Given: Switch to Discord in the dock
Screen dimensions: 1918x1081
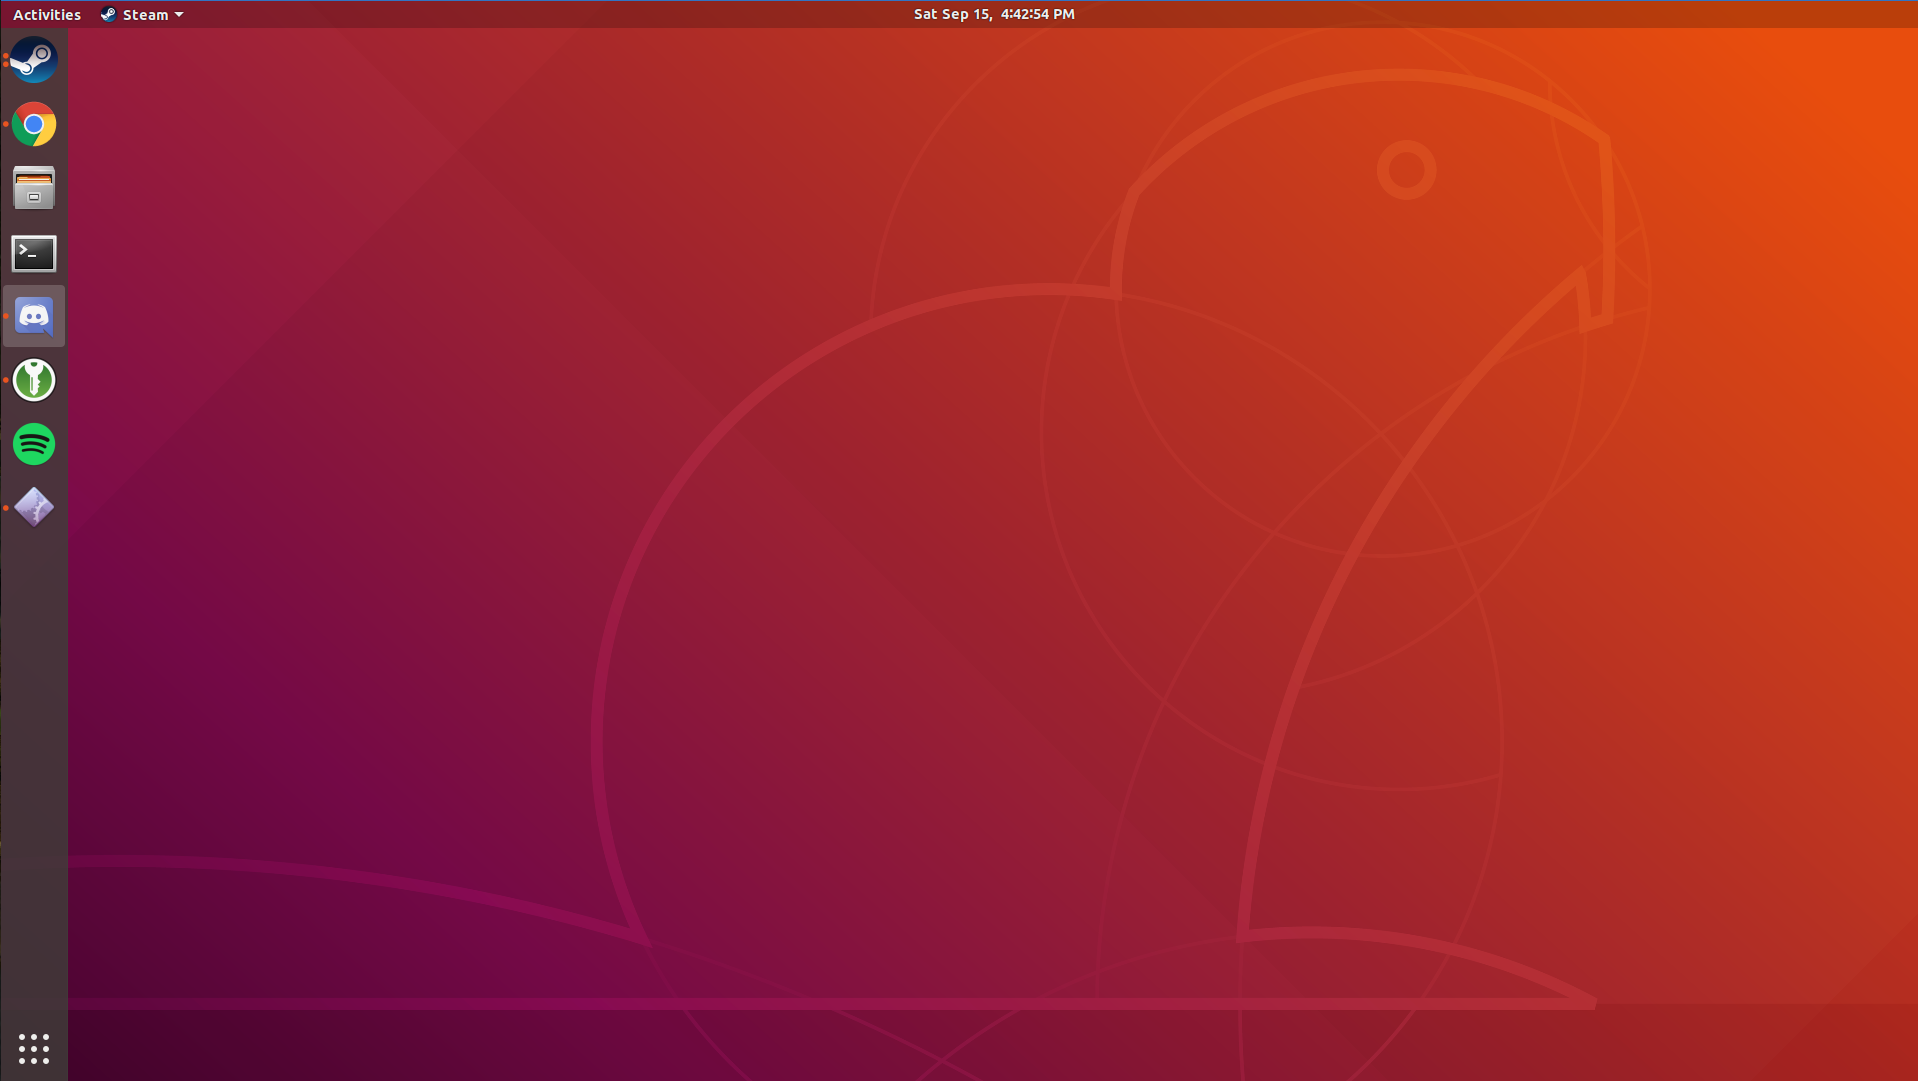Looking at the screenshot, I should click(x=34, y=316).
